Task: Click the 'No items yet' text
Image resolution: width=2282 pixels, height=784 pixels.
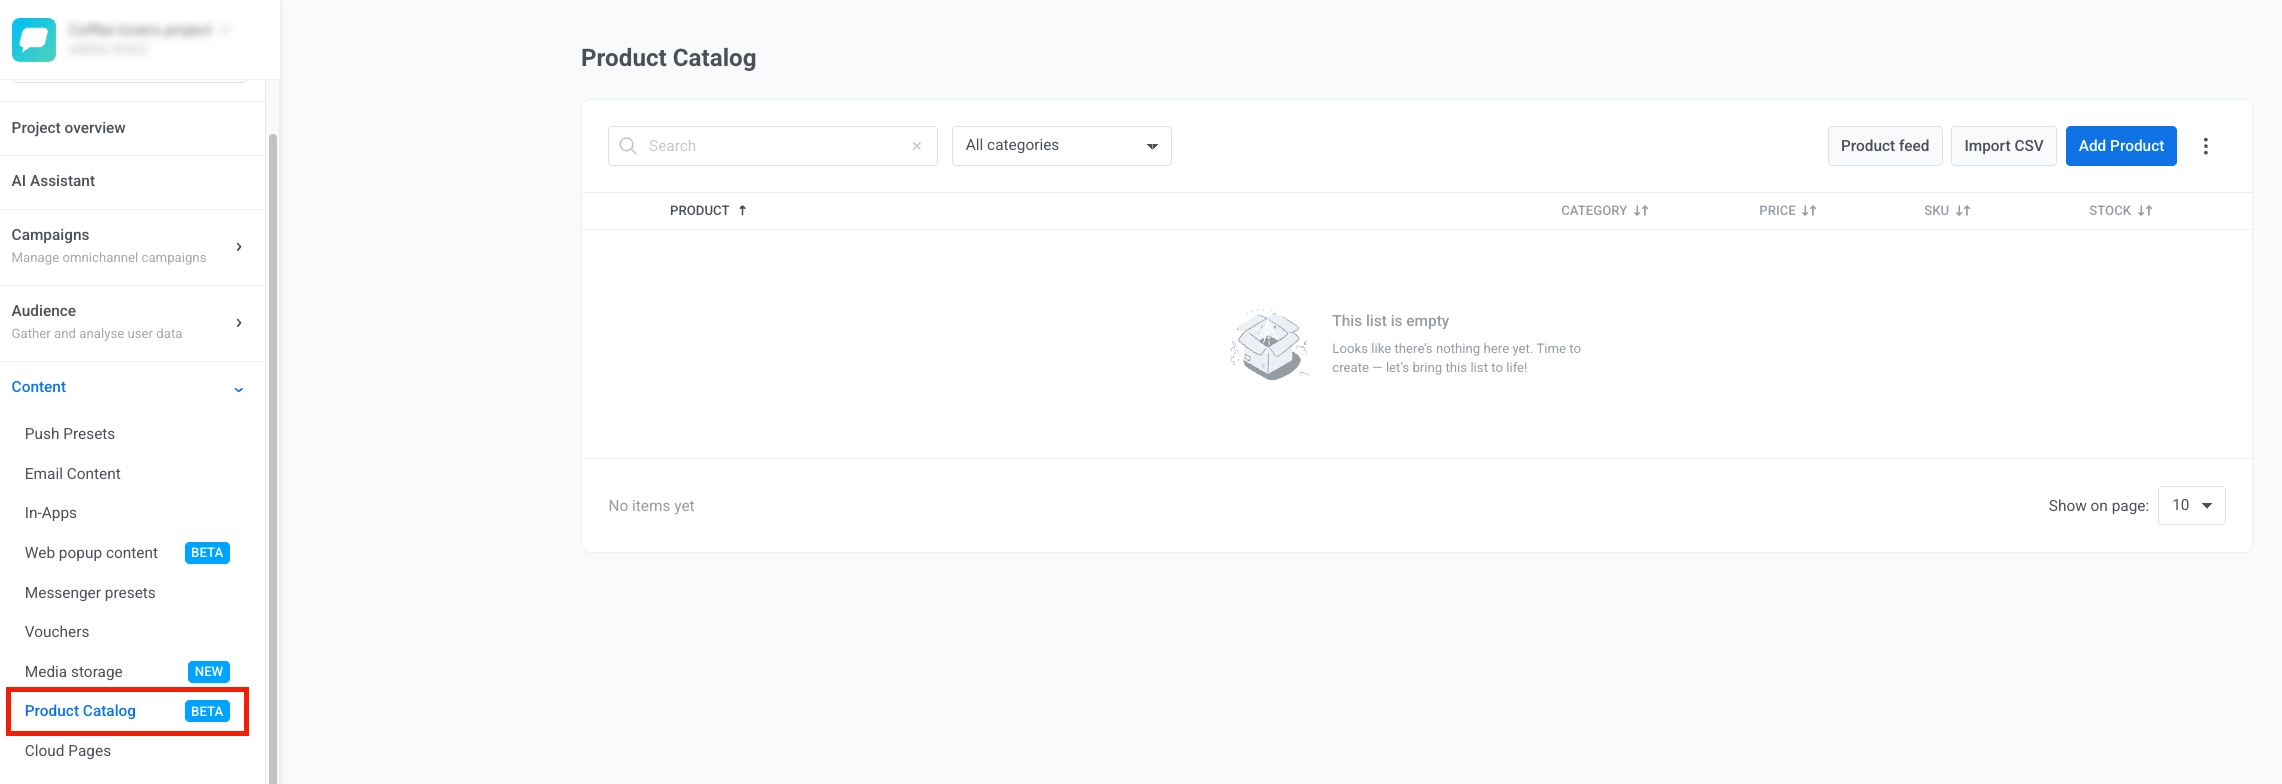Action: (x=651, y=506)
